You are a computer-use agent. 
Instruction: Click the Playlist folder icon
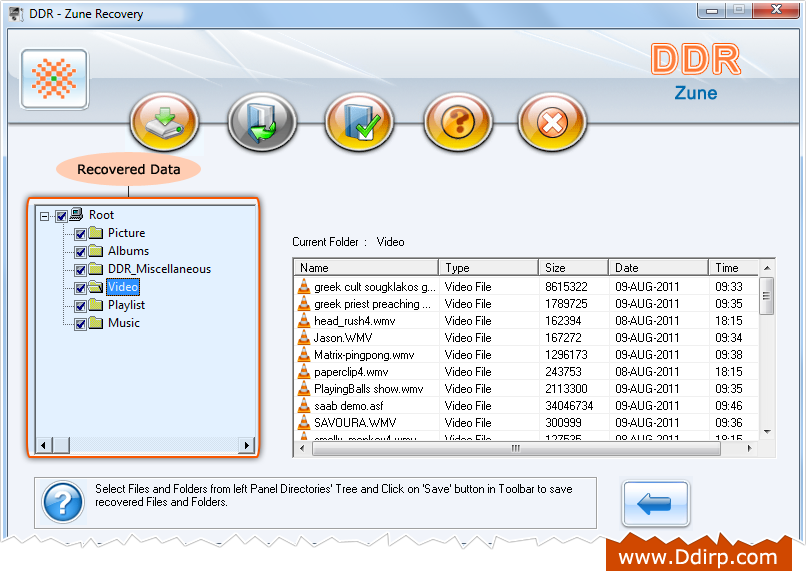tap(96, 305)
